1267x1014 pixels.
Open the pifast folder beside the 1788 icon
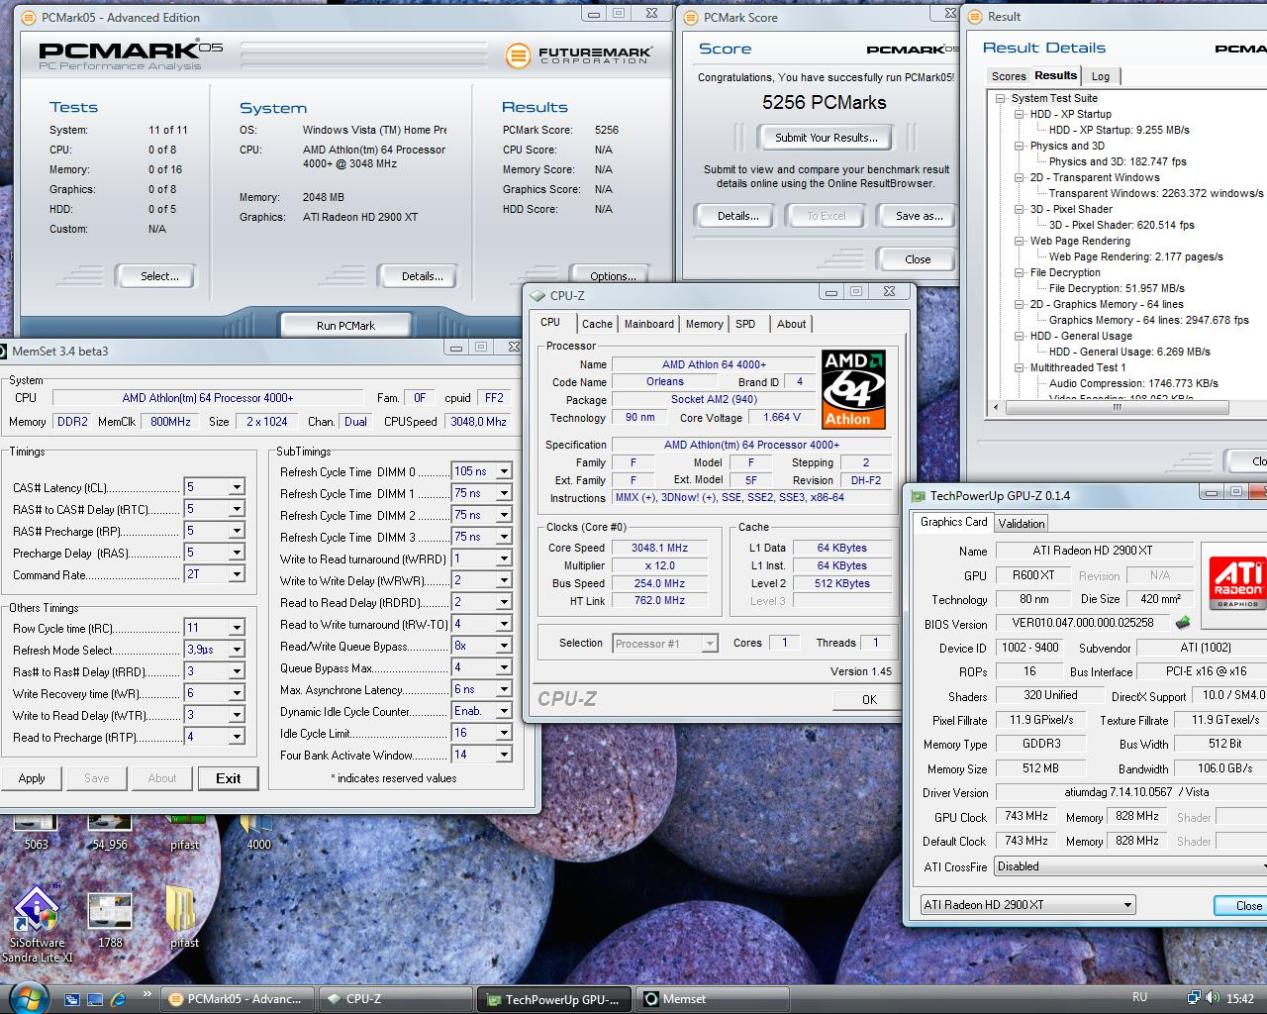tap(183, 918)
